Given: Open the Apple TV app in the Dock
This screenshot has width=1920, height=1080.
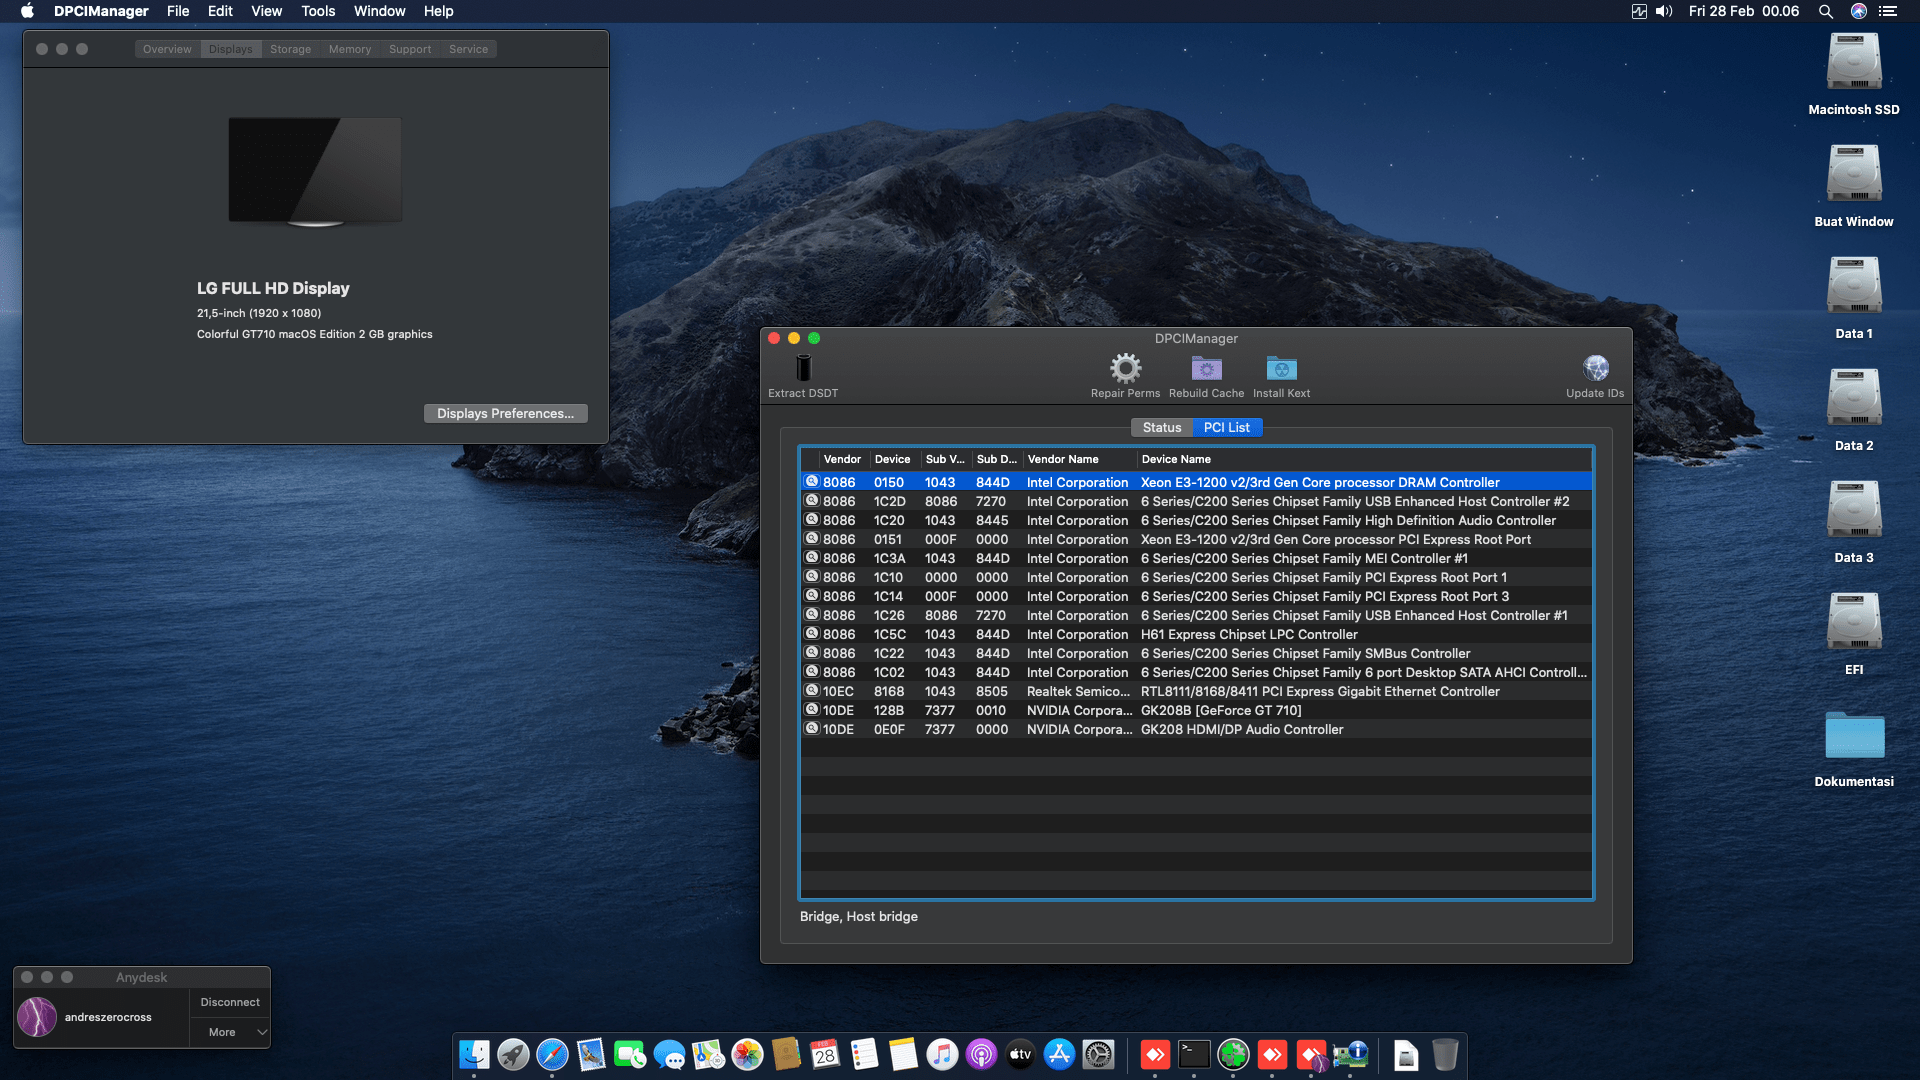Looking at the screenshot, I should pyautogui.click(x=1020, y=1054).
